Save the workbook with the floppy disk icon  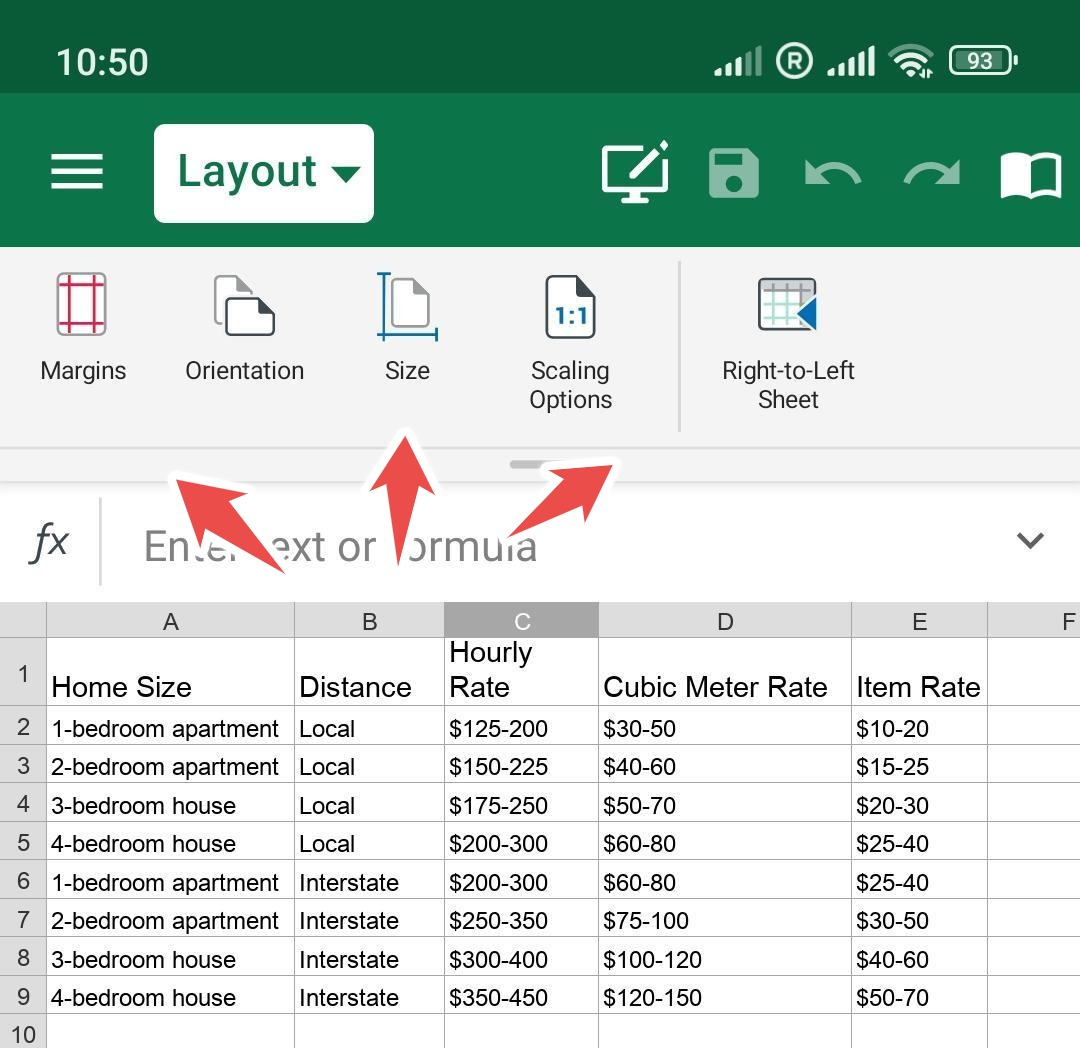[734, 173]
